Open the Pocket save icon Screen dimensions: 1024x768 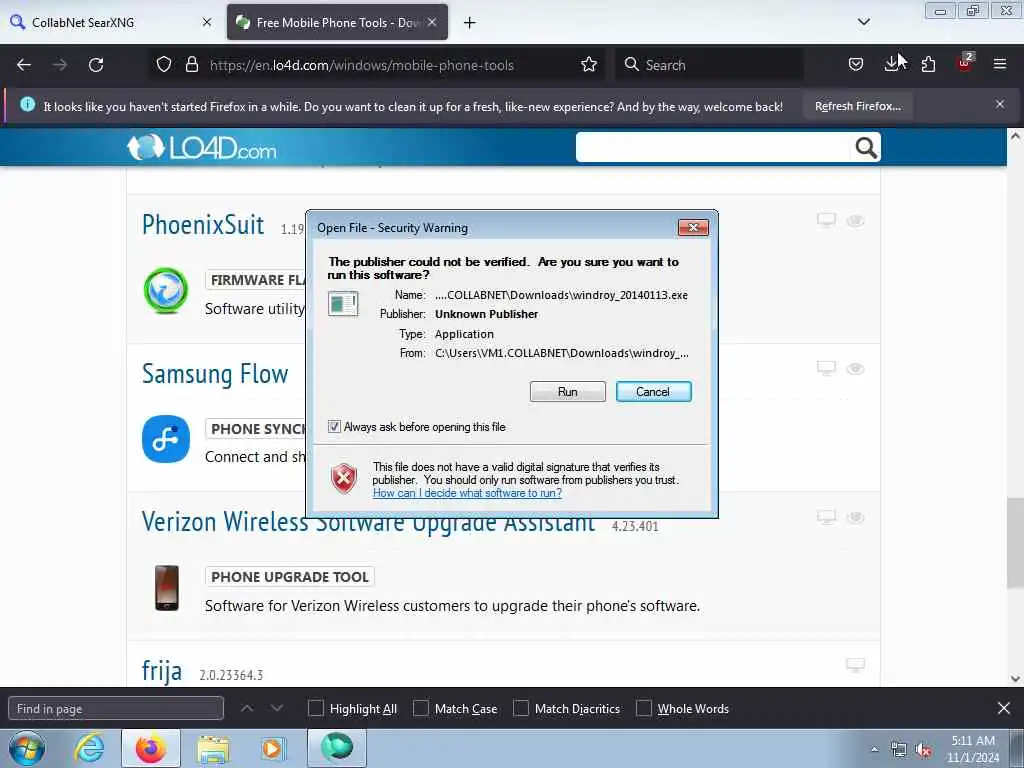coord(856,65)
